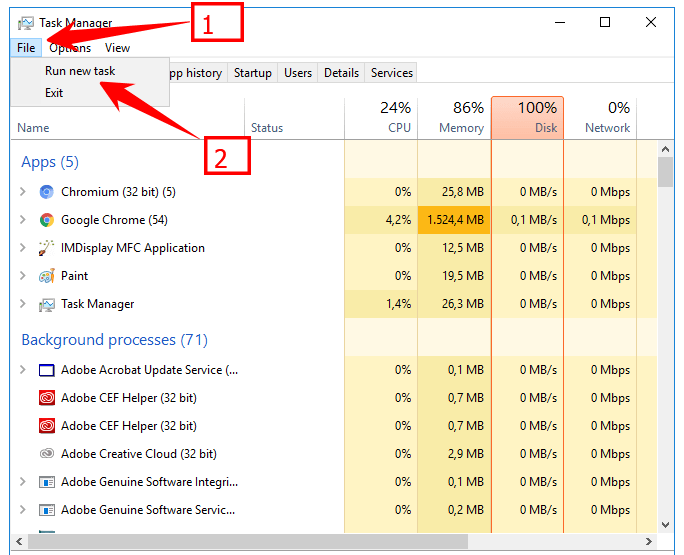Click the Task Manager title bar icon
Image resolution: width=684 pixels, height=555 pixels.
click(26, 23)
